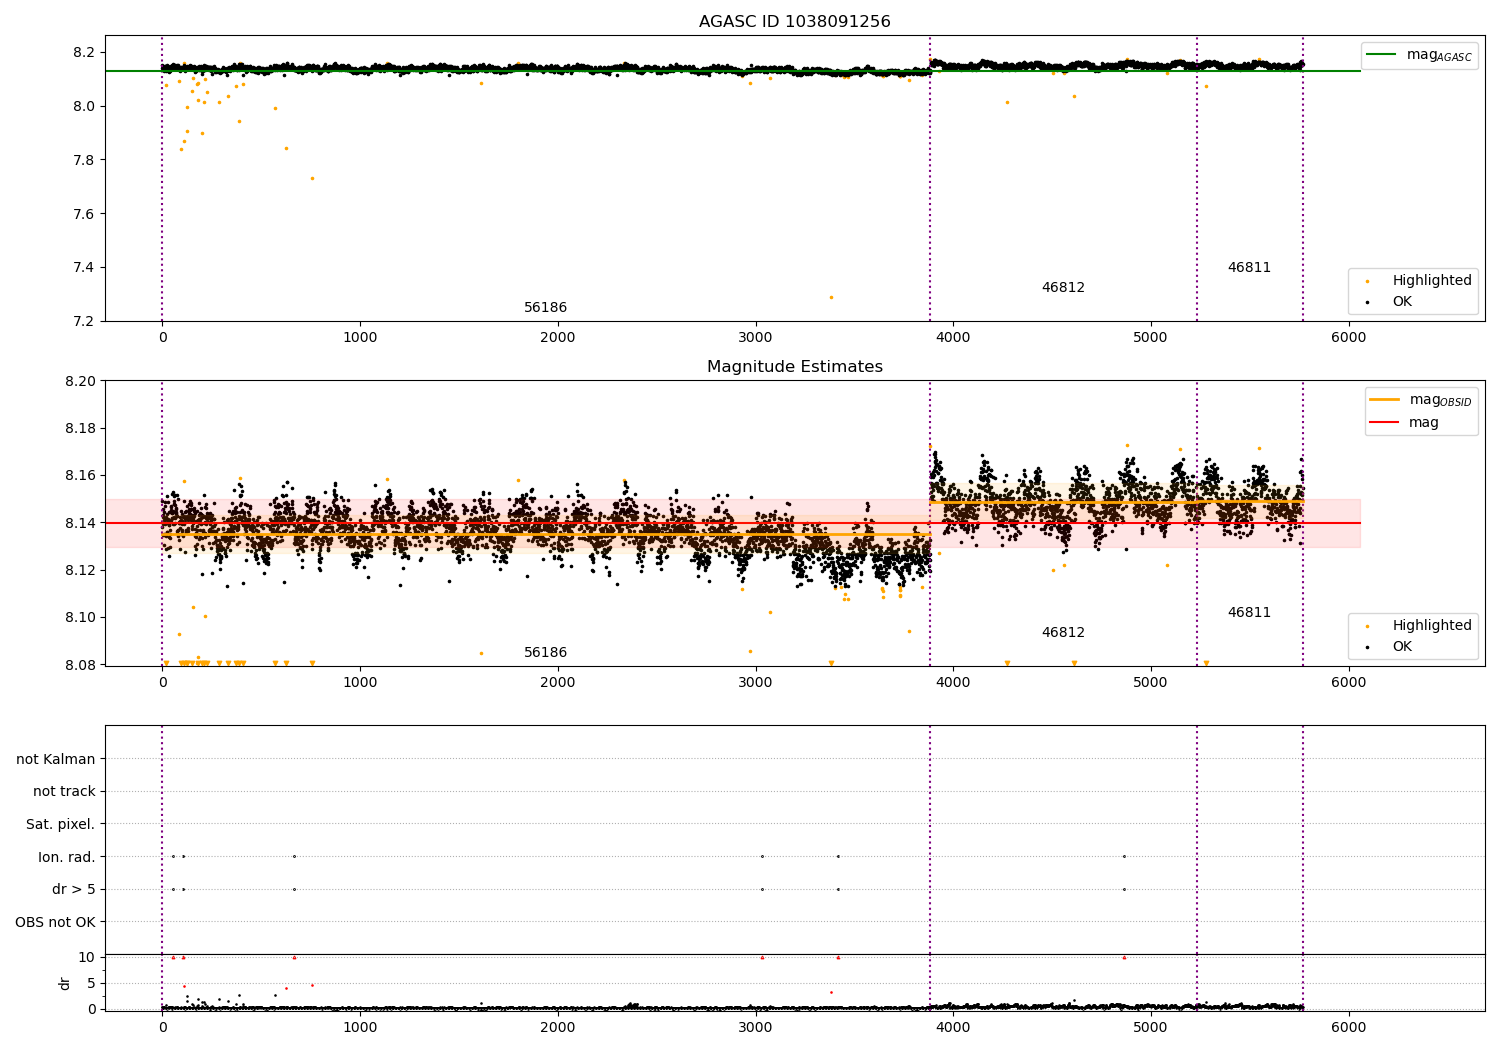The image size is (1500, 1050).
Task: Click the 6000 x-tick under the top plot
Action: point(1348,338)
